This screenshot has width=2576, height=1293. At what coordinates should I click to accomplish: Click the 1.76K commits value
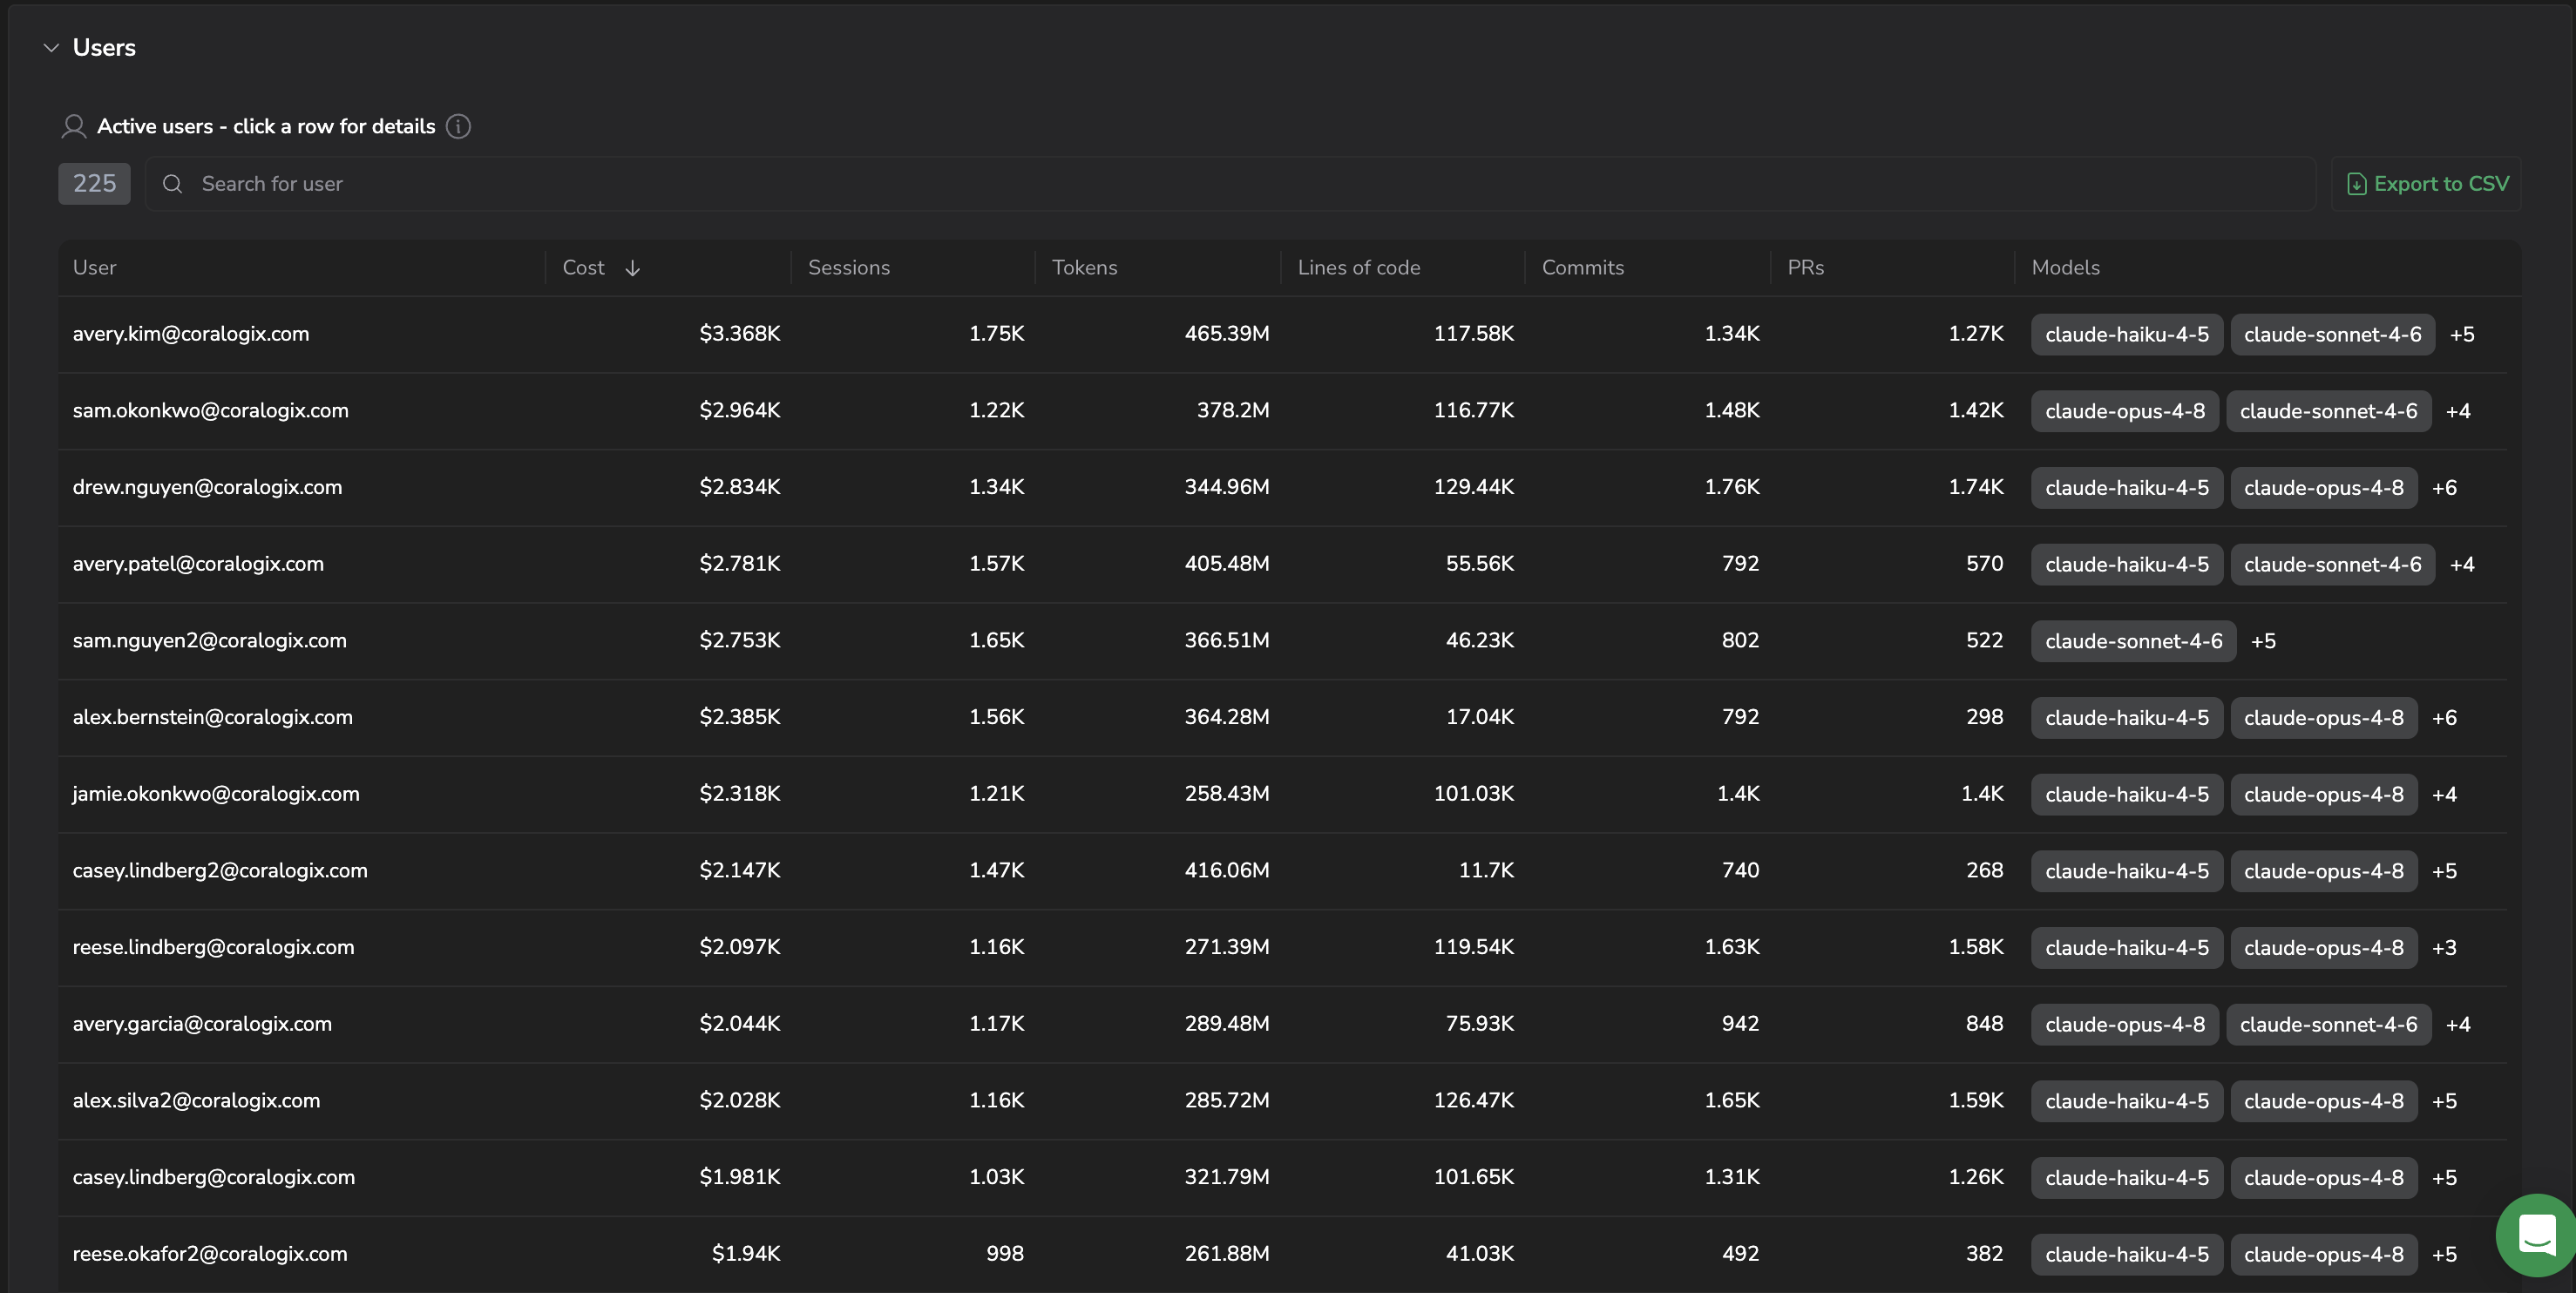(1732, 487)
